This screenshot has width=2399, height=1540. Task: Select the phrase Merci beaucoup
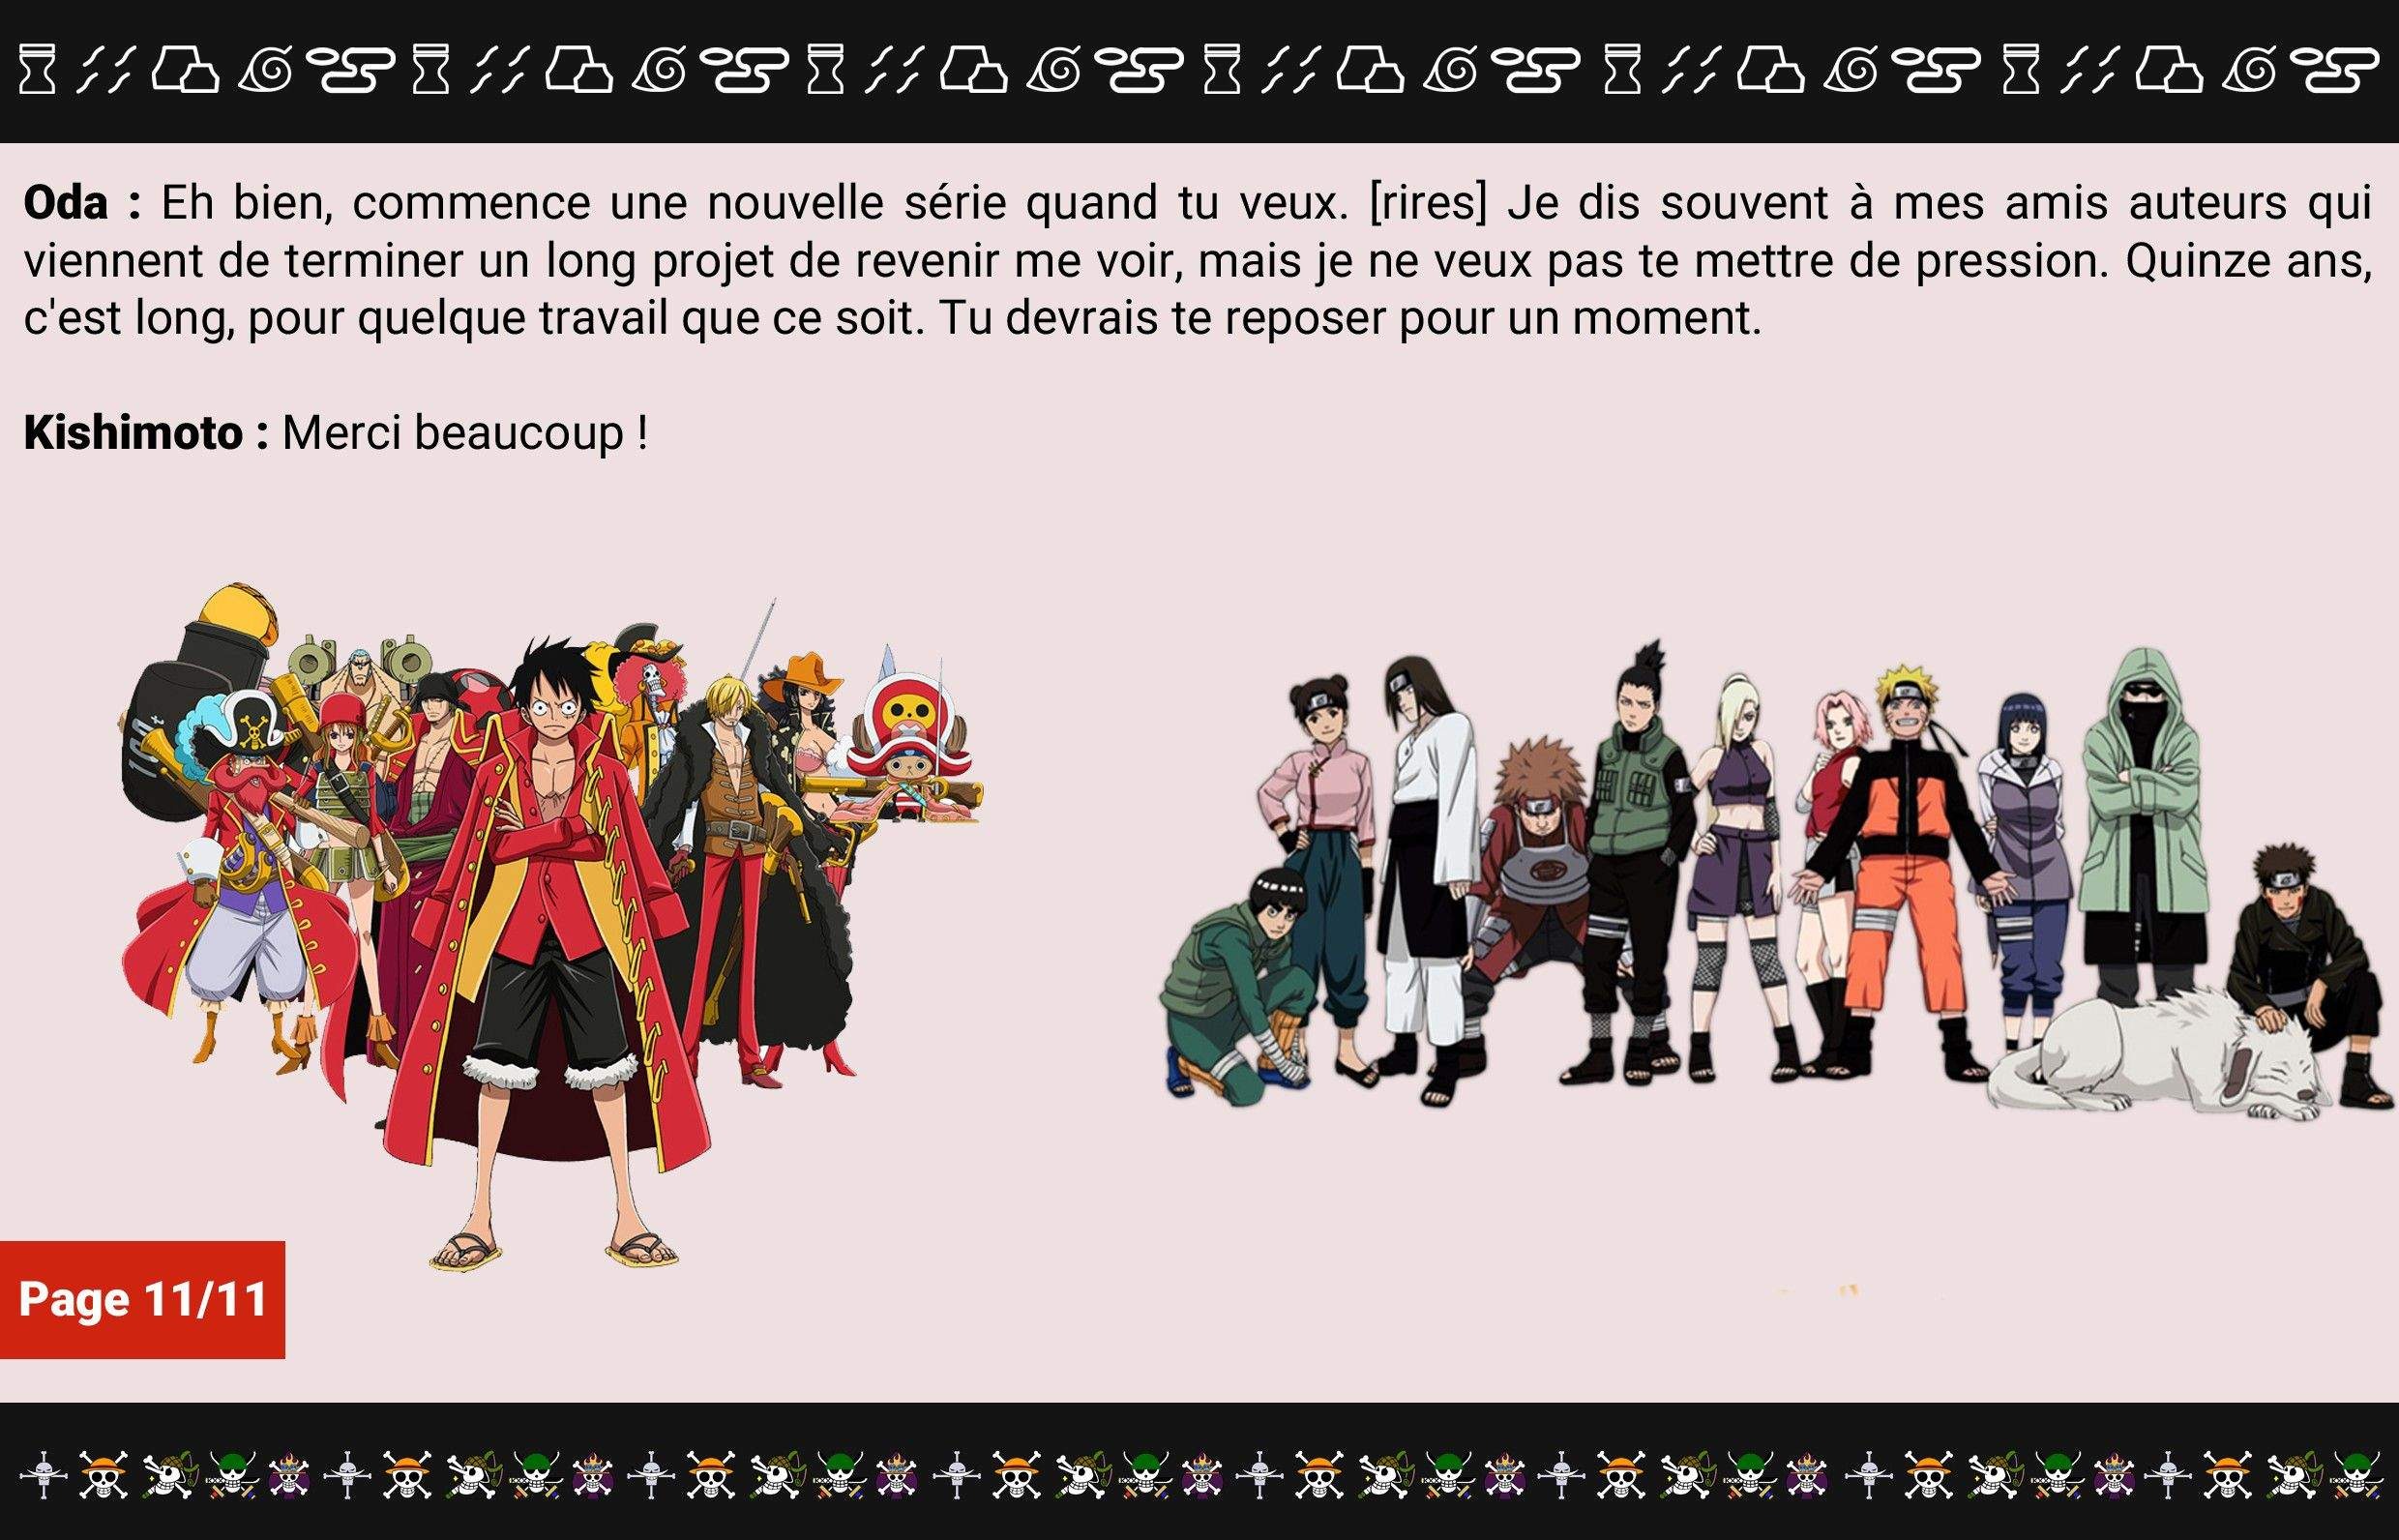pos(460,432)
